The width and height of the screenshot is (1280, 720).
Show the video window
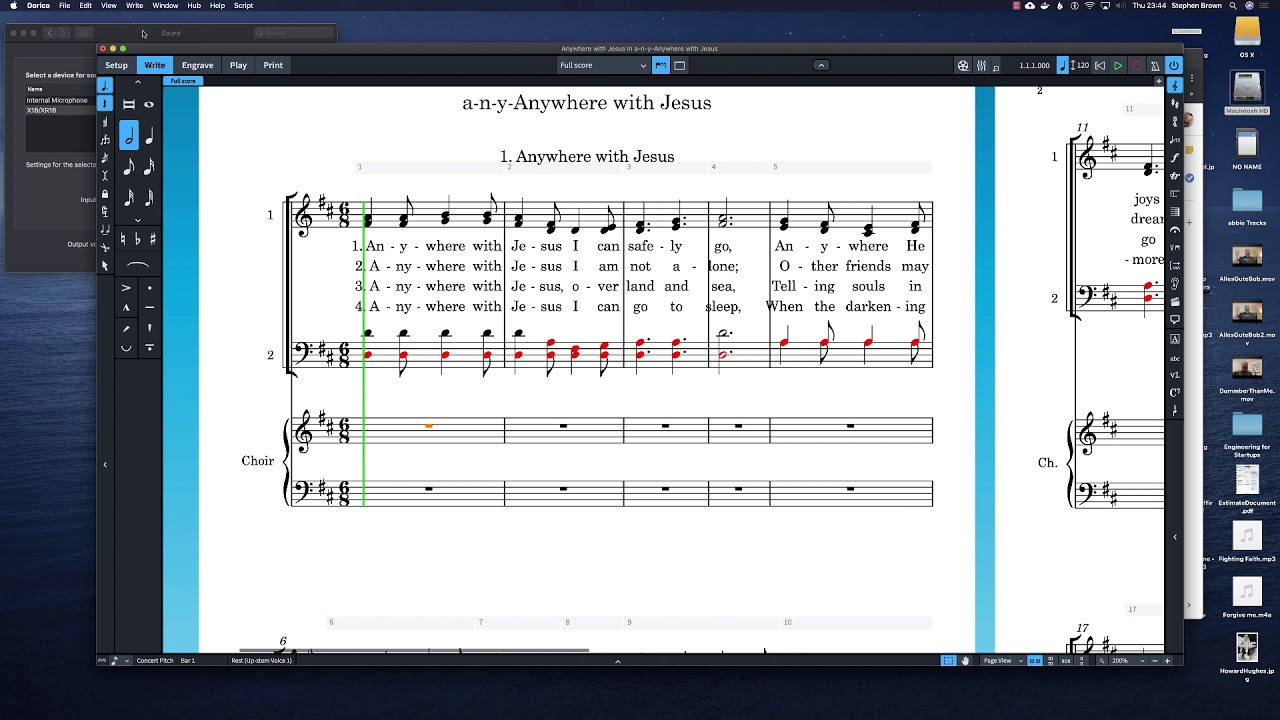[x=963, y=65]
